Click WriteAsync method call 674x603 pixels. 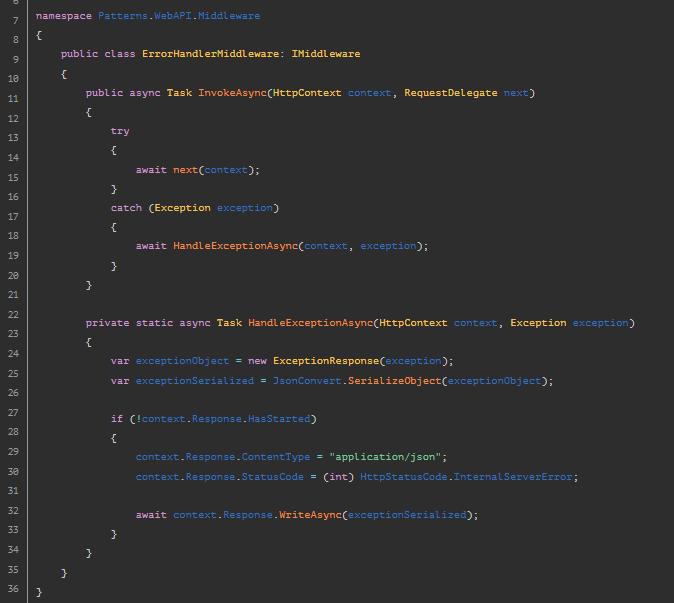click(x=310, y=515)
